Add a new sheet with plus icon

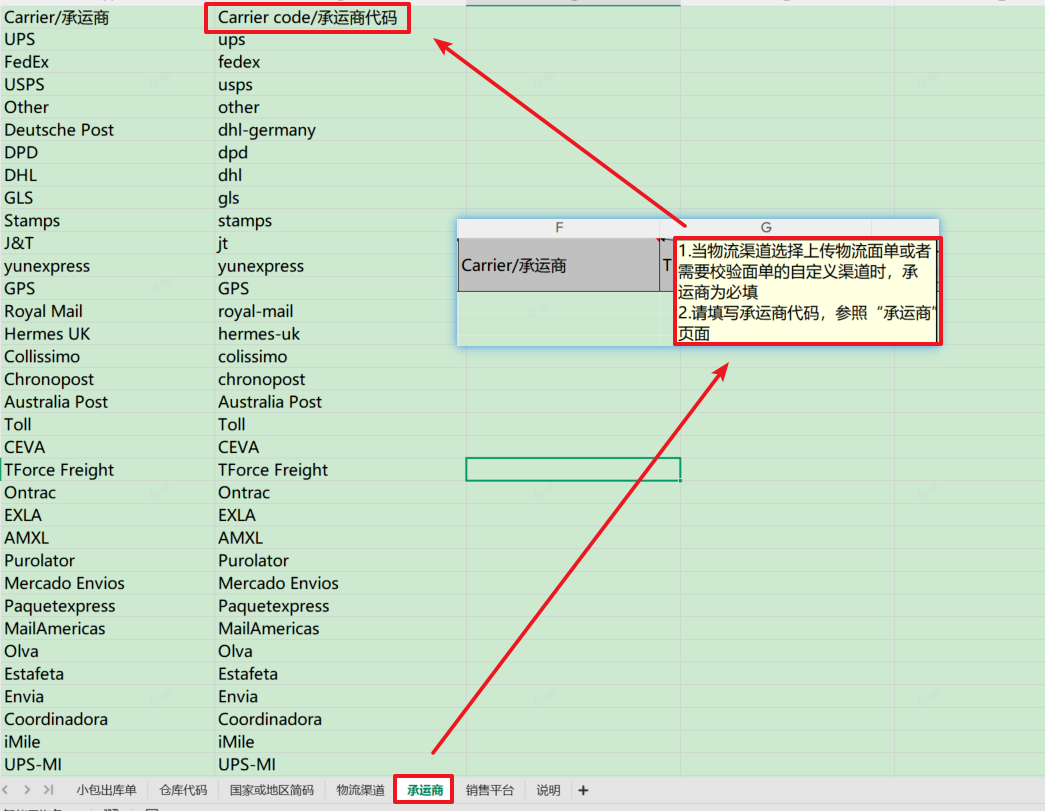[x=583, y=790]
